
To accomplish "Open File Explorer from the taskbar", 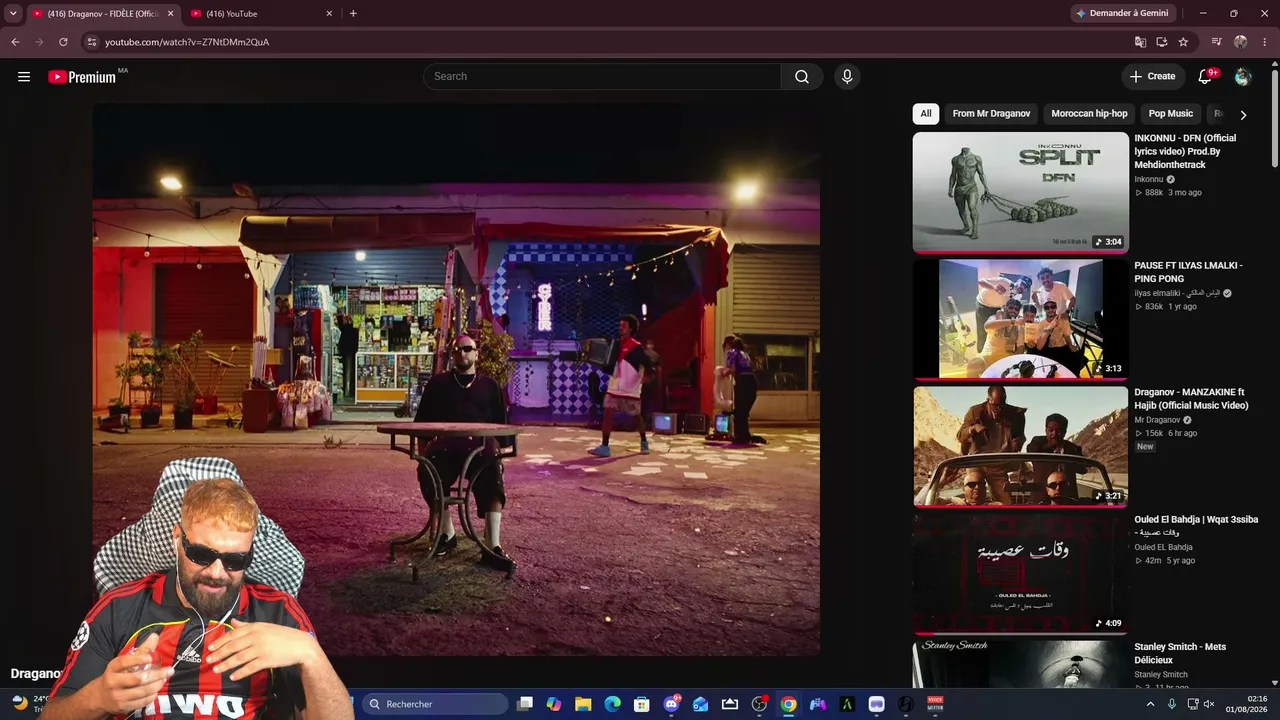I will (583, 704).
